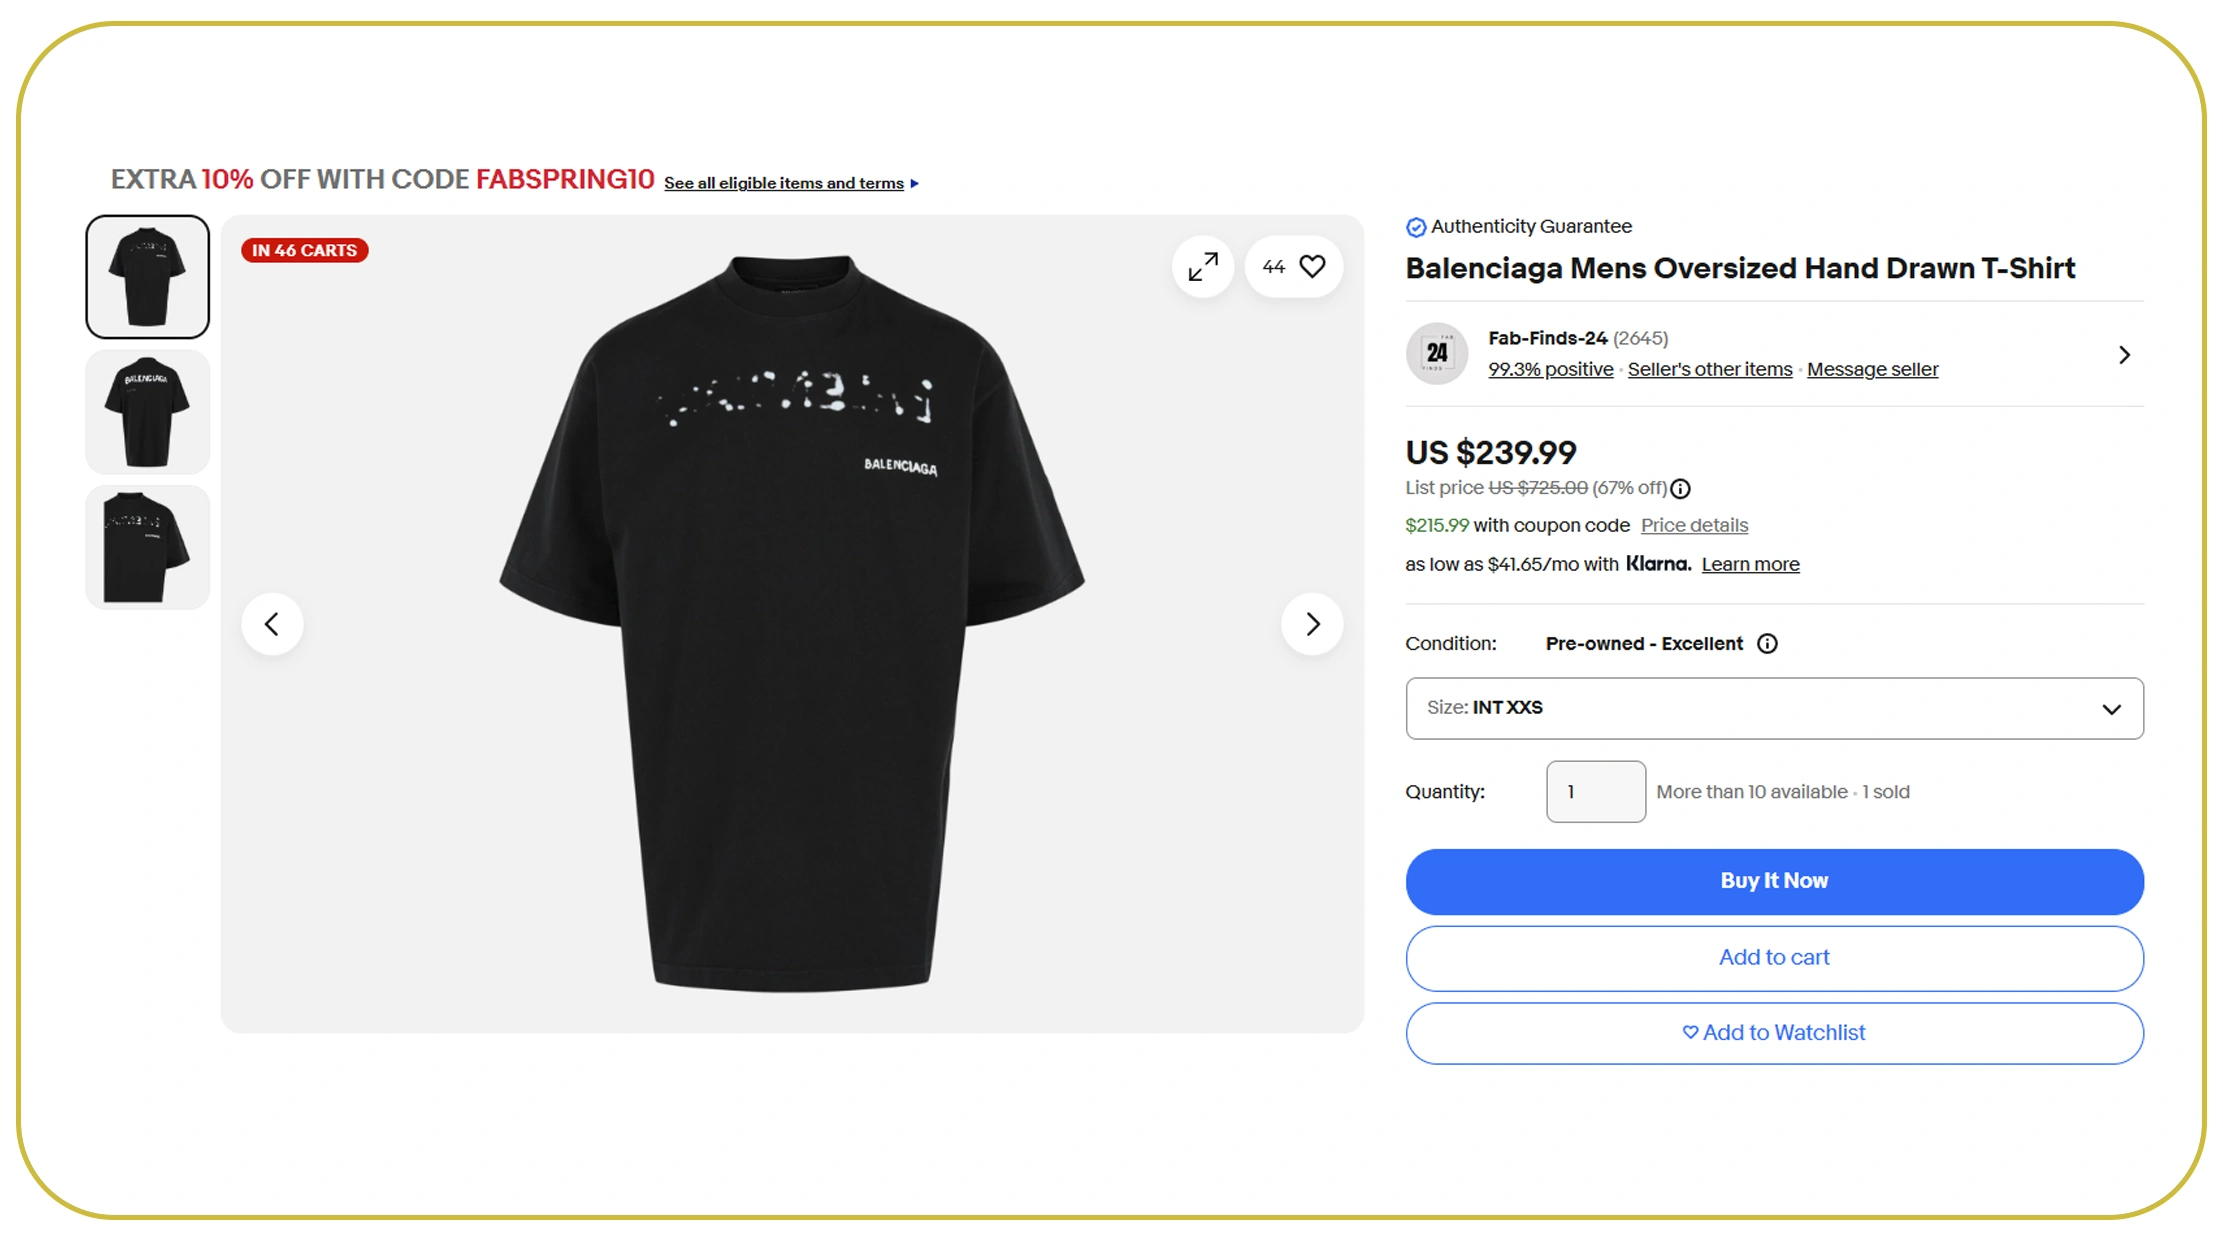Click the list price info icon

click(x=1681, y=489)
